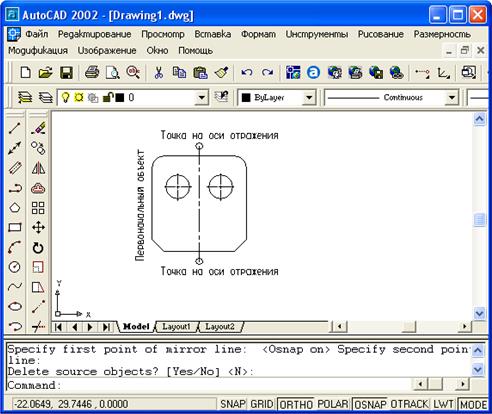
Task: Jump to first layout tab arrow
Action: 59,327
